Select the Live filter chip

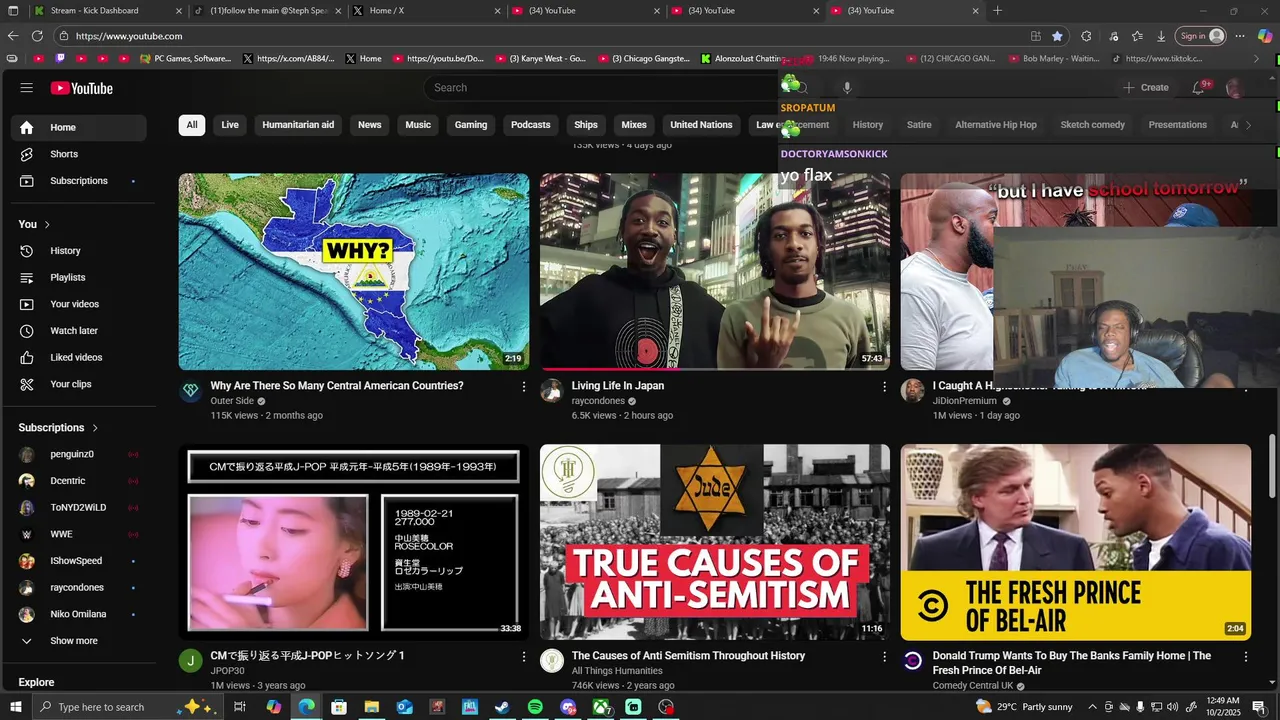230,125
